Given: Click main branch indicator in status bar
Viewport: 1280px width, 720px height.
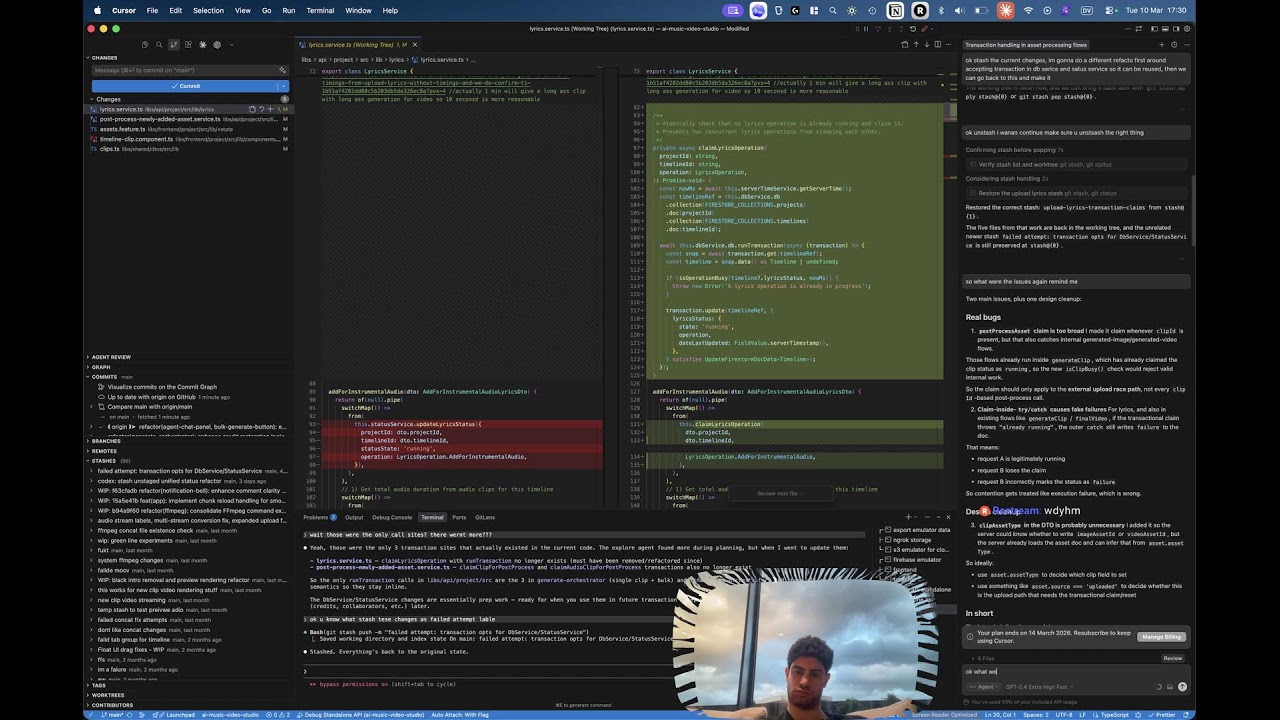Looking at the screenshot, I should [111, 715].
